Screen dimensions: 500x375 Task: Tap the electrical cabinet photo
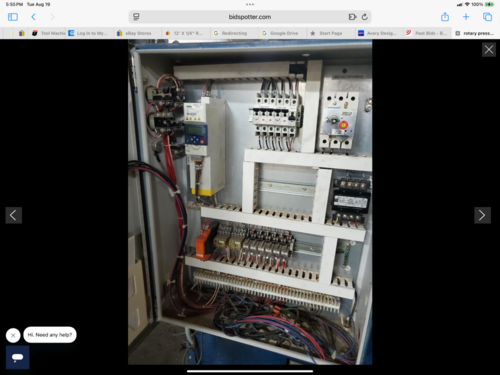tap(250, 202)
